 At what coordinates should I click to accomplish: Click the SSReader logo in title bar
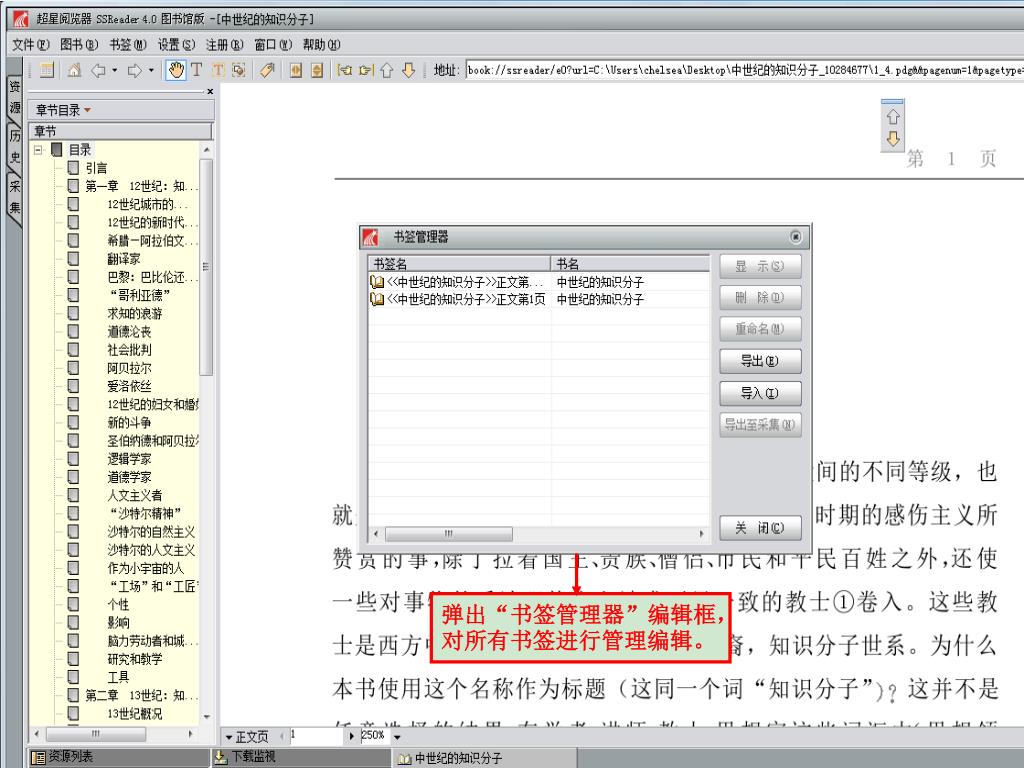point(21,19)
